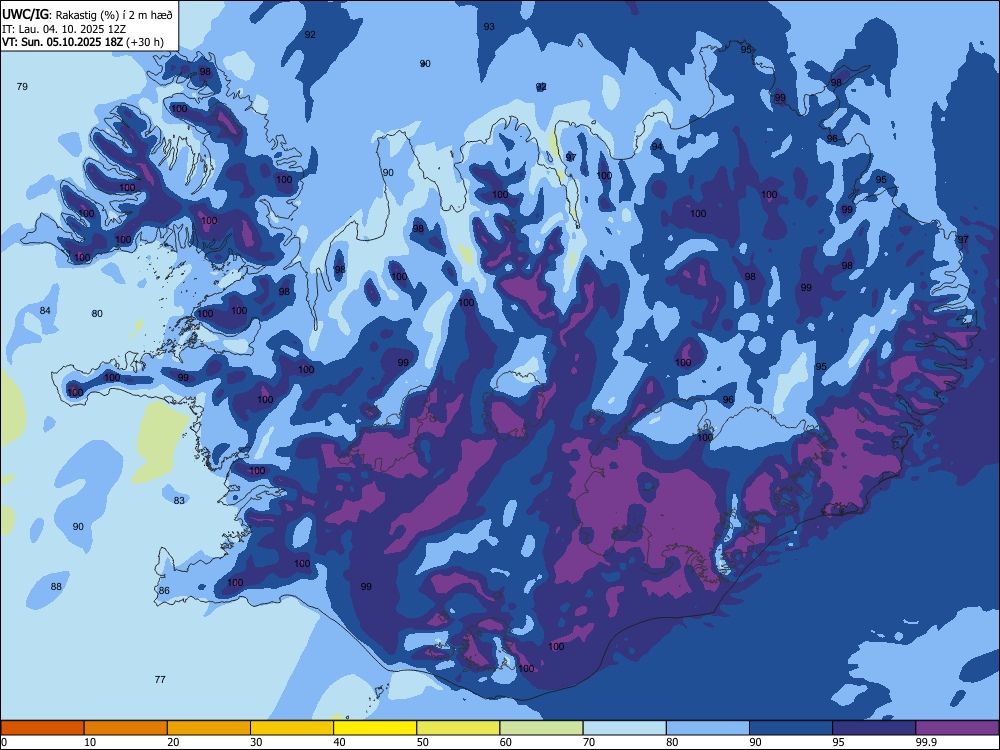Image resolution: width=1000 pixels, height=750 pixels.
Task: Select the '30' legend tick label
Action: tap(256, 742)
